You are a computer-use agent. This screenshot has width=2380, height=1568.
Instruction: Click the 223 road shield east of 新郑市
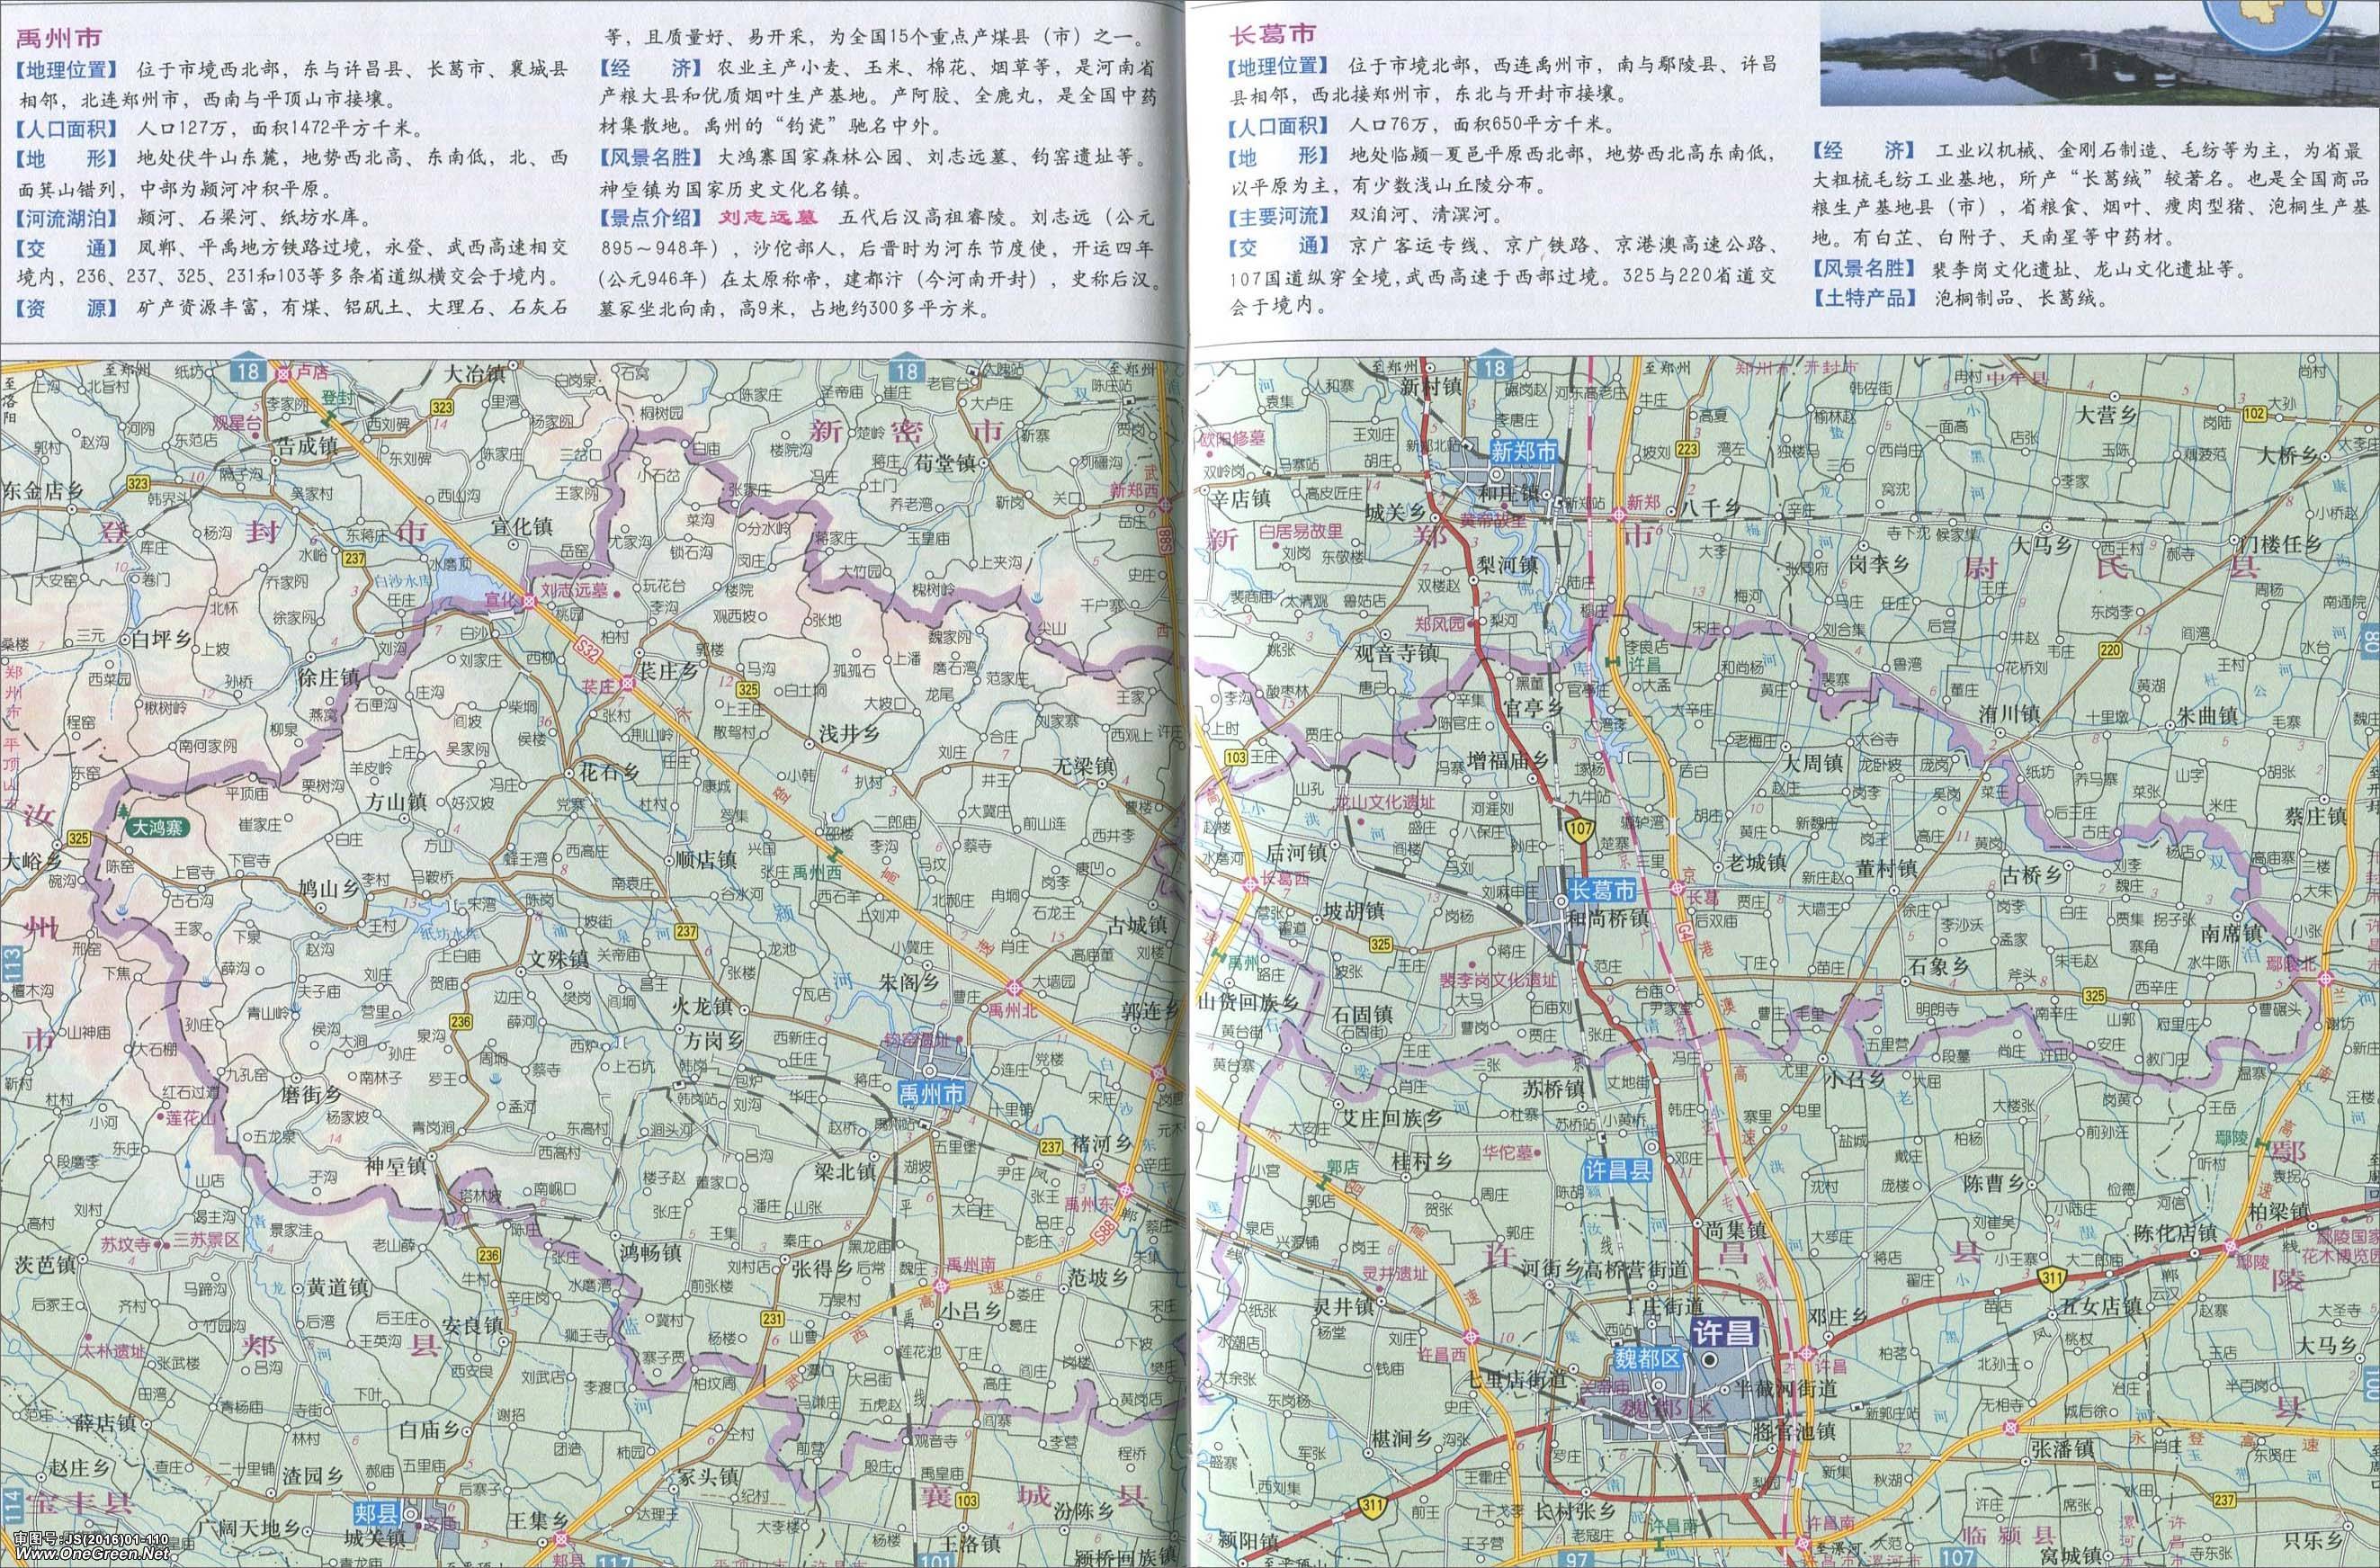1687,450
